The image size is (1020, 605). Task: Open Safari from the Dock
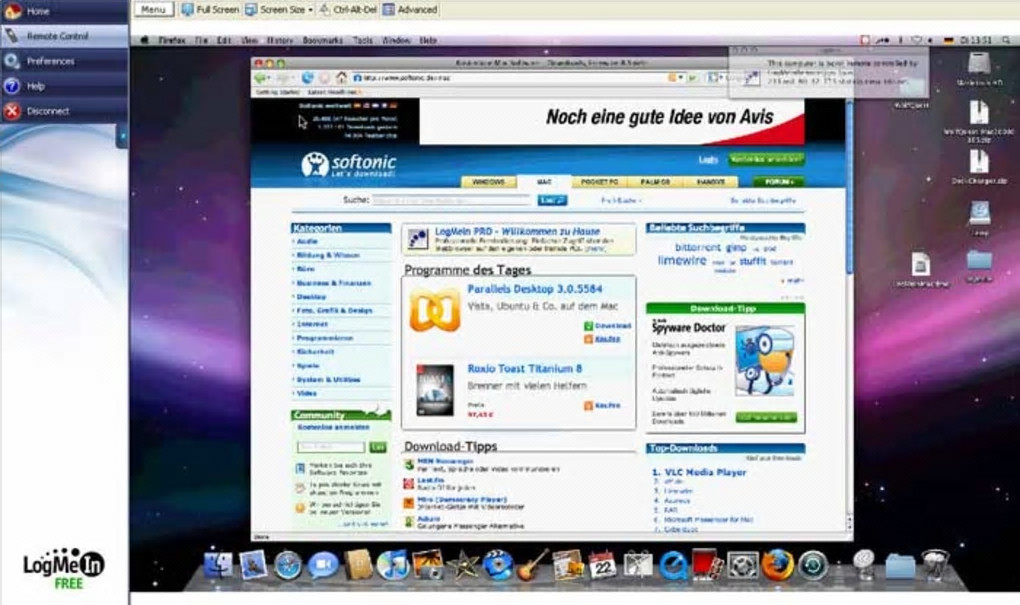288,565
